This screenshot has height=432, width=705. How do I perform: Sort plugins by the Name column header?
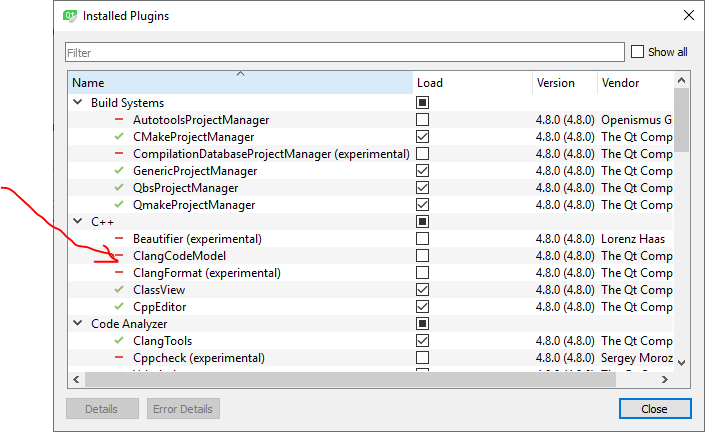tap(241, 83)
